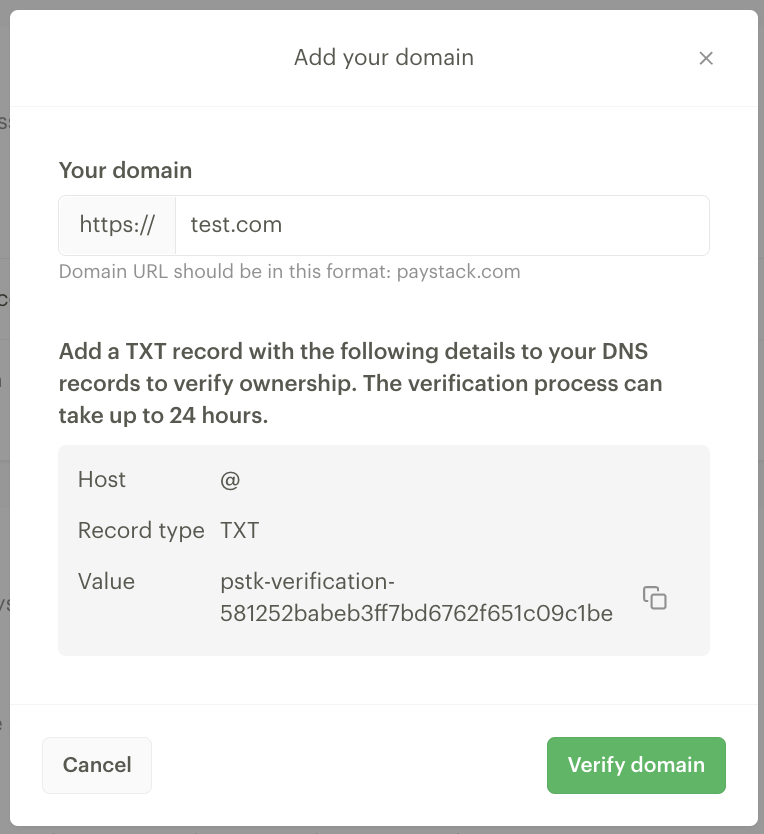This screenshot has height=834, width=764.
Task: Select the Value row label
Action: pyautogui.click(x=106, y=581)
